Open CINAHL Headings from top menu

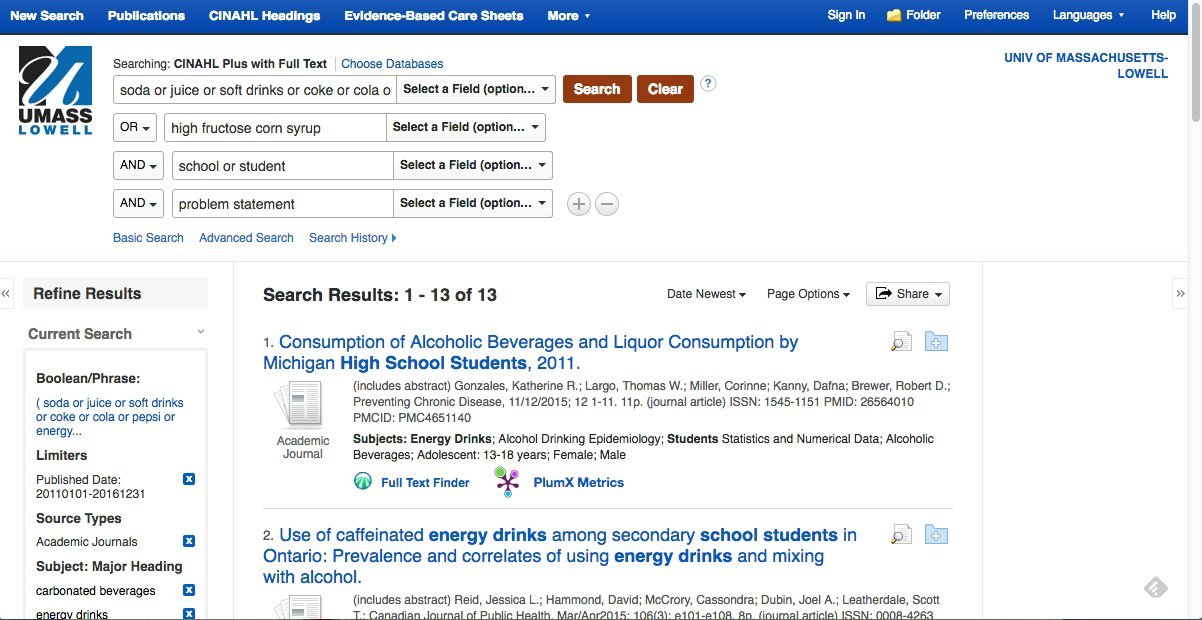(264, 15)
